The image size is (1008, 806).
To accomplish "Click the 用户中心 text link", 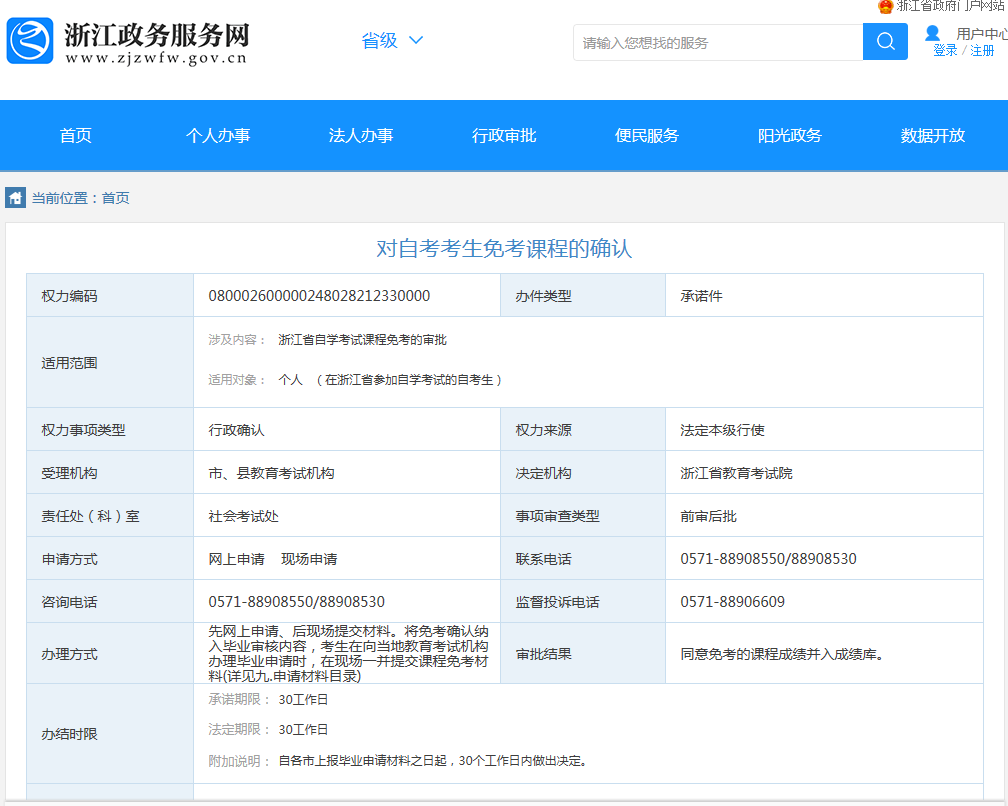I will click(981, 34).
